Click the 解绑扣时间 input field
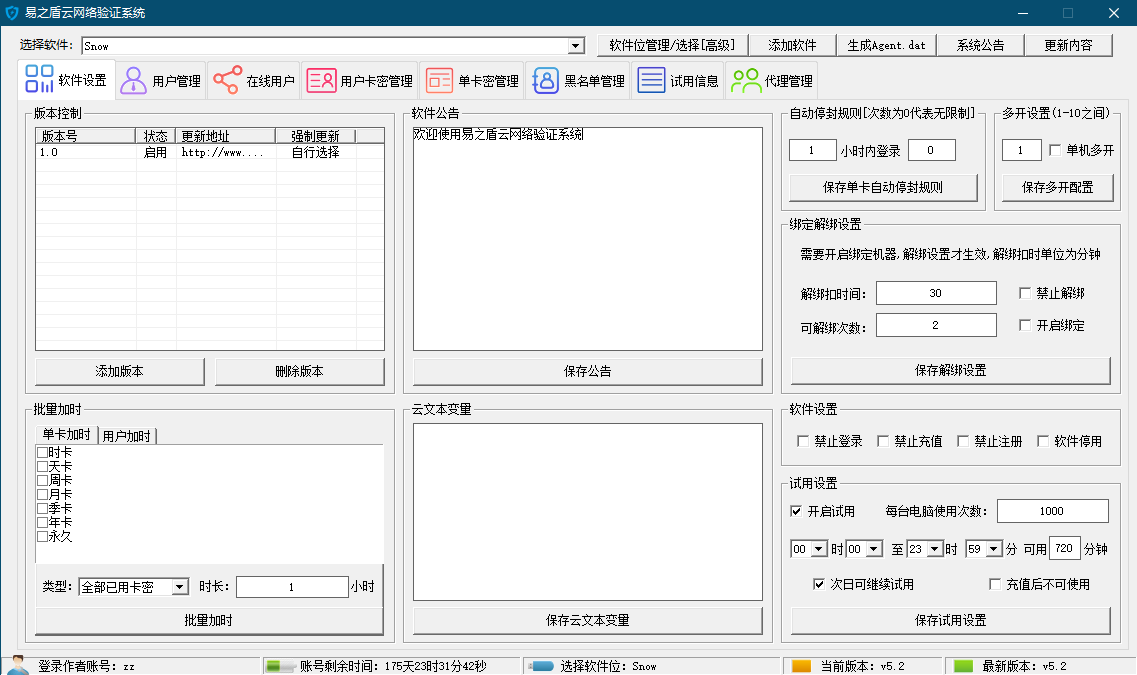The image size is (1137, 675). click(x=936, y=293)
